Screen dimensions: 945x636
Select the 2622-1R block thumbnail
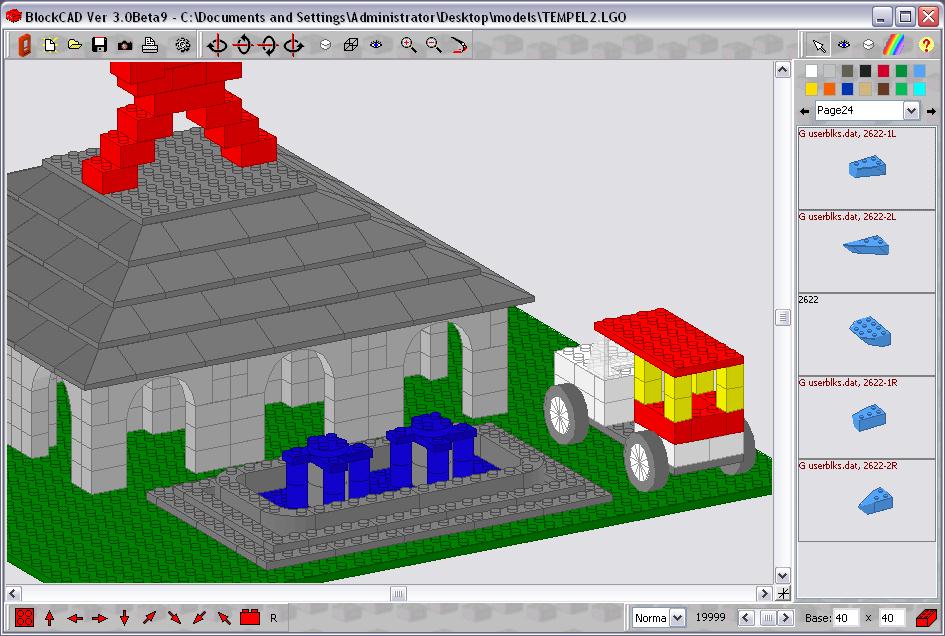867,417
